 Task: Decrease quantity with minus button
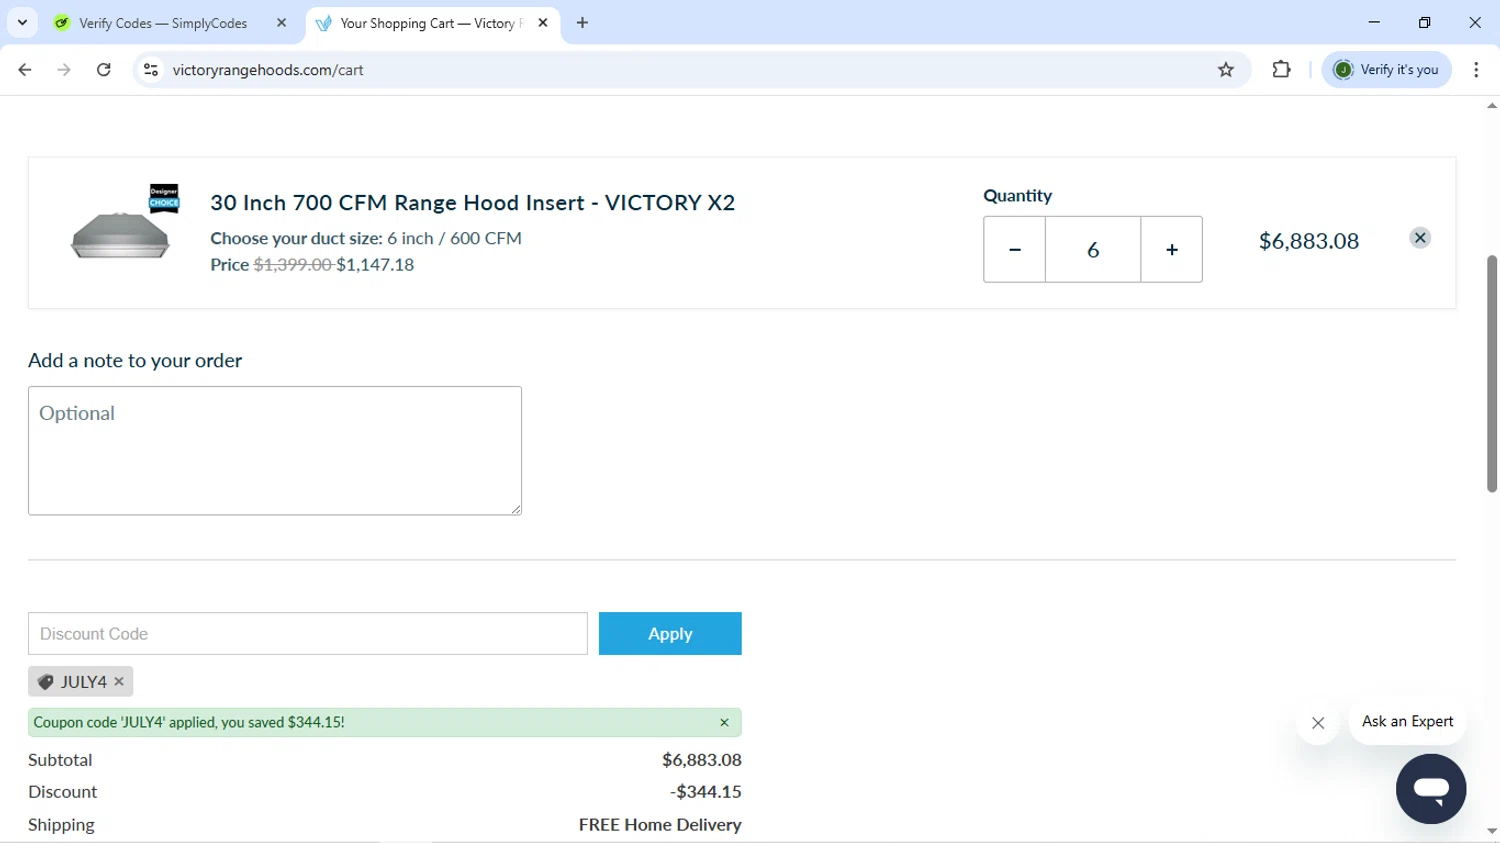pos(1015,249)
